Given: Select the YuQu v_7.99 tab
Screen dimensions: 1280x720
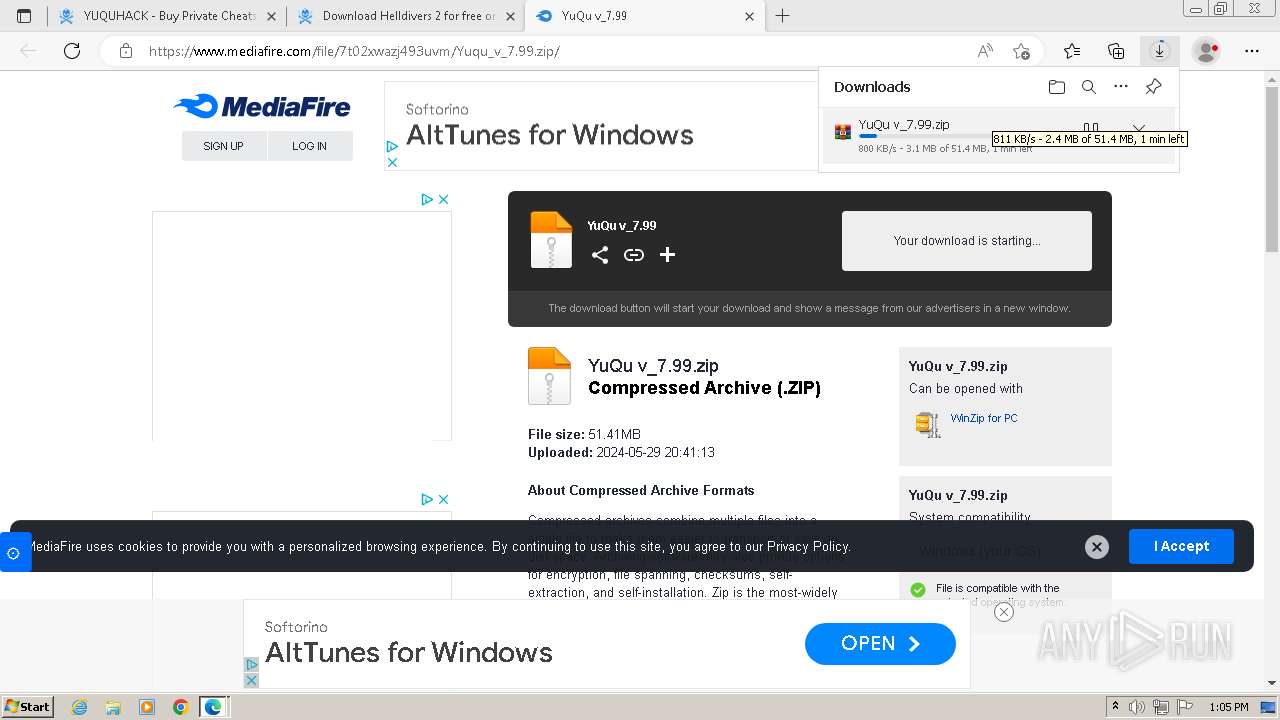Looking at the screenshot, I should click(x=644, y=16).
